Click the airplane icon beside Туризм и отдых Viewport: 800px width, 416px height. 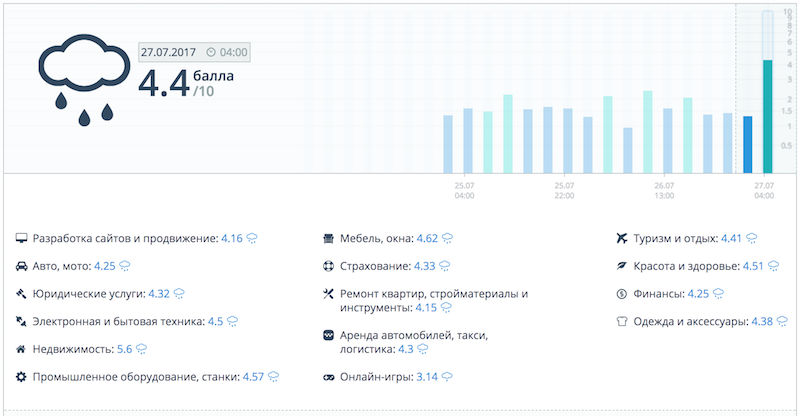(622, 239)
